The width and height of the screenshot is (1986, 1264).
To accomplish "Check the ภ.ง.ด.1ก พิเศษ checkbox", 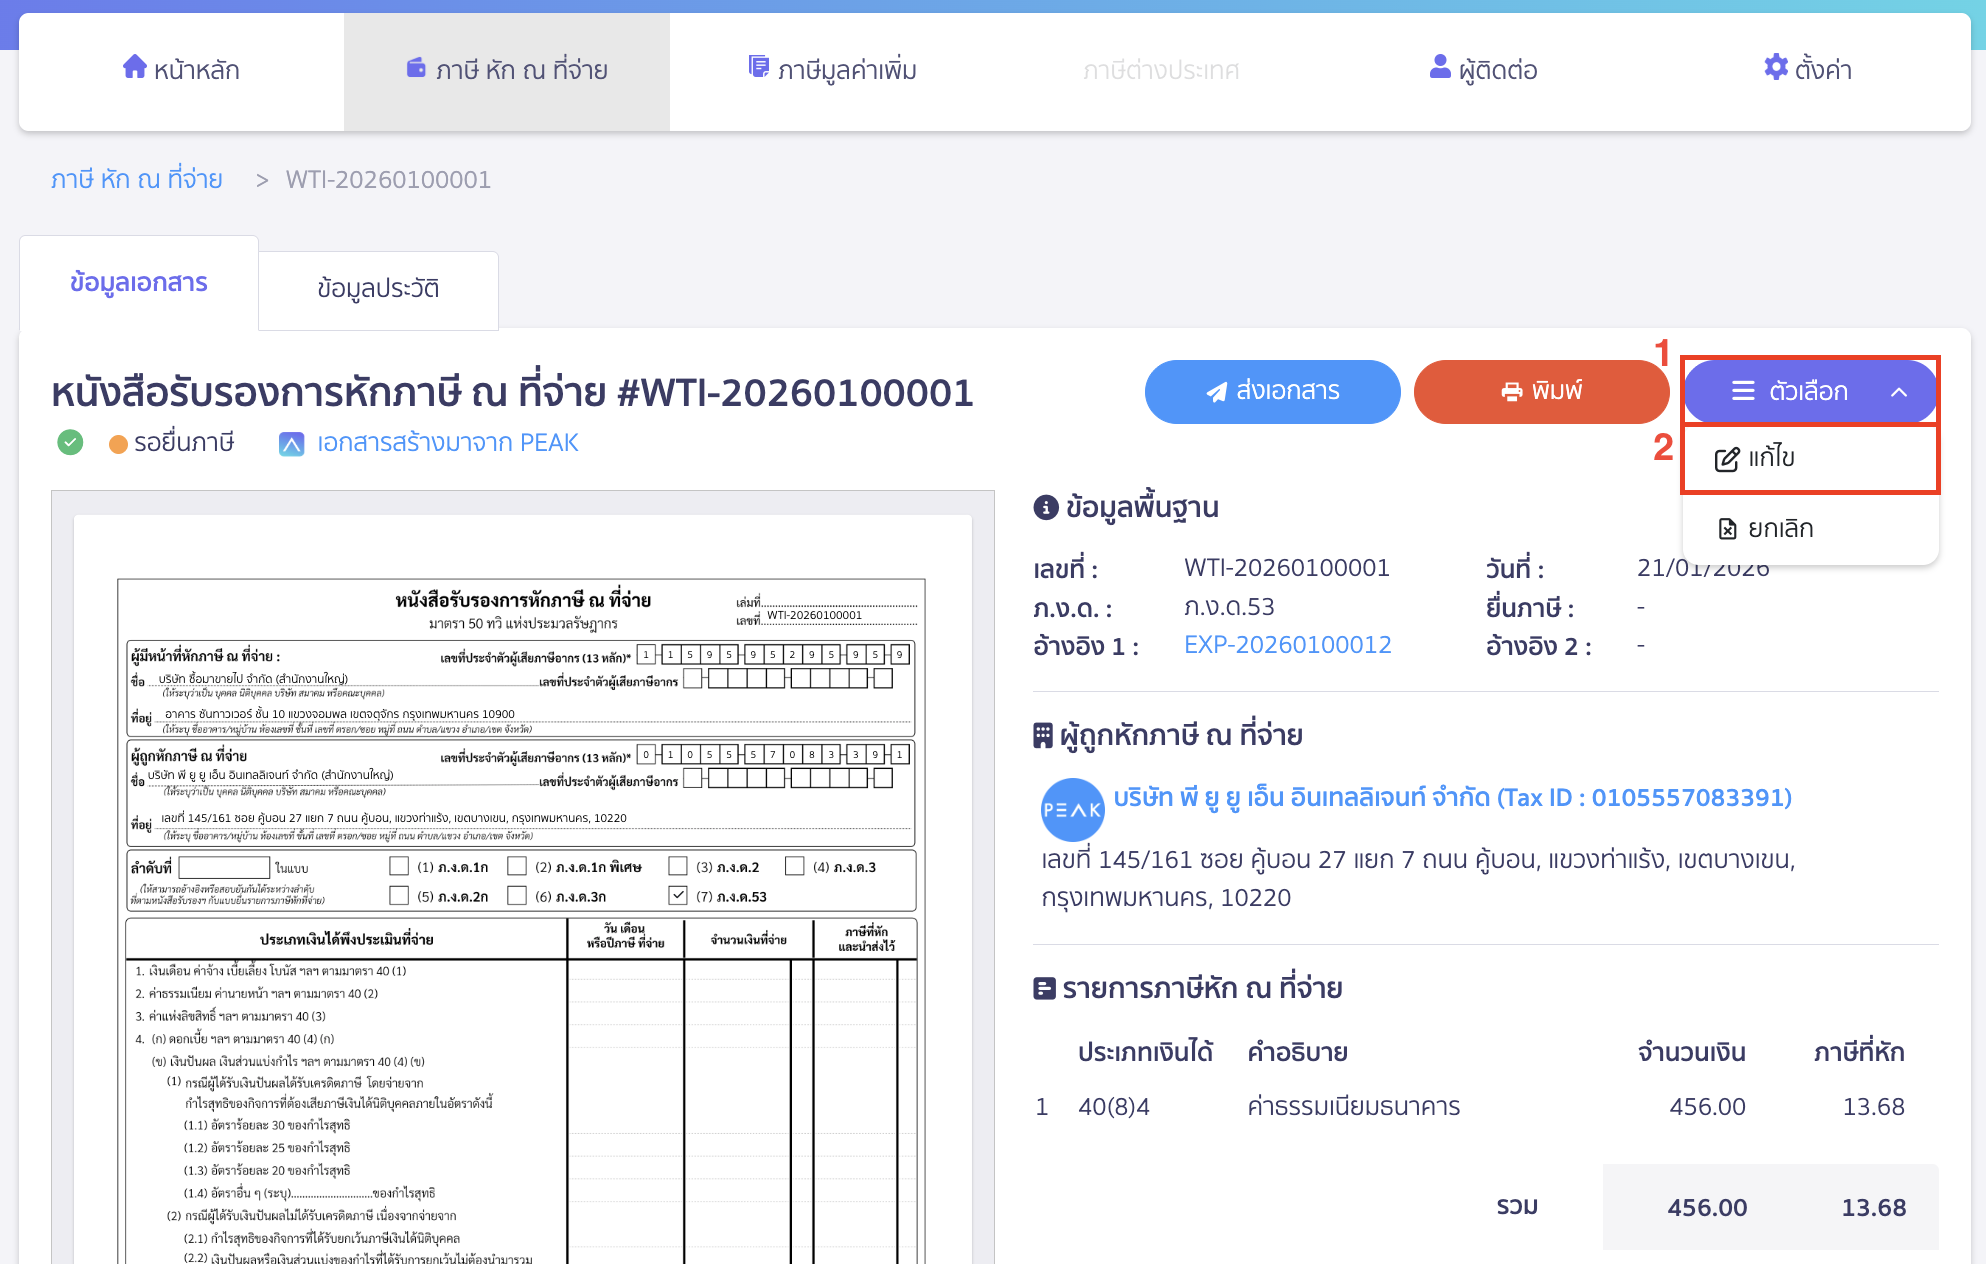I will point(518,867).
